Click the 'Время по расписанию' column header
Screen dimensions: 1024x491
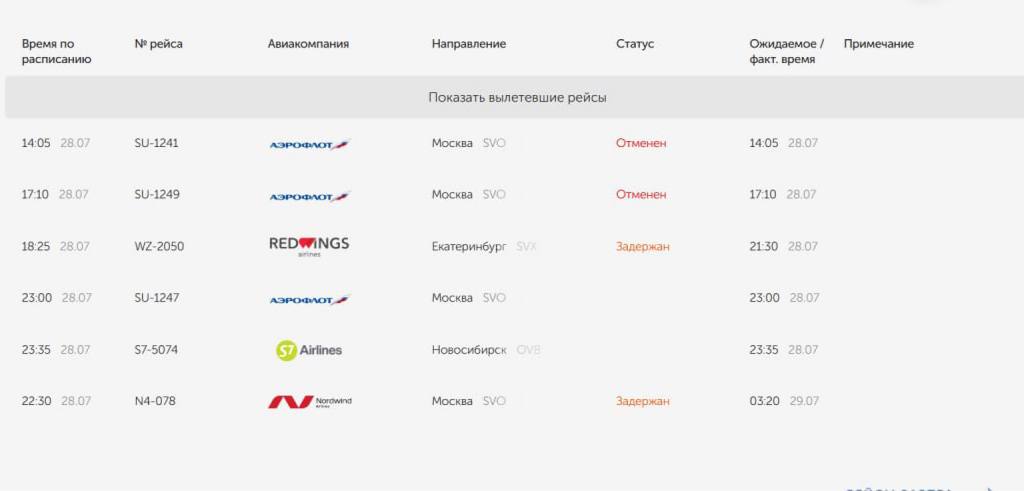point(56,51)
